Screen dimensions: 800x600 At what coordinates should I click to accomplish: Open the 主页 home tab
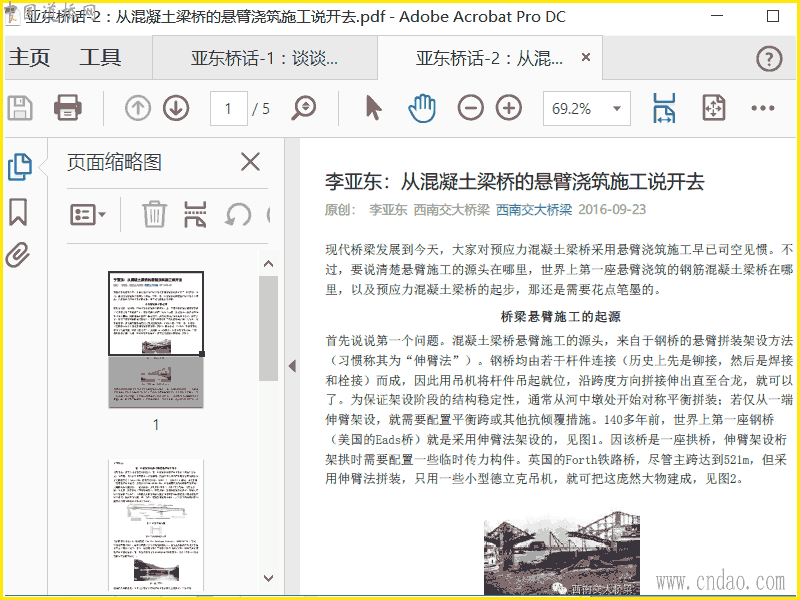tap(29, 57)
